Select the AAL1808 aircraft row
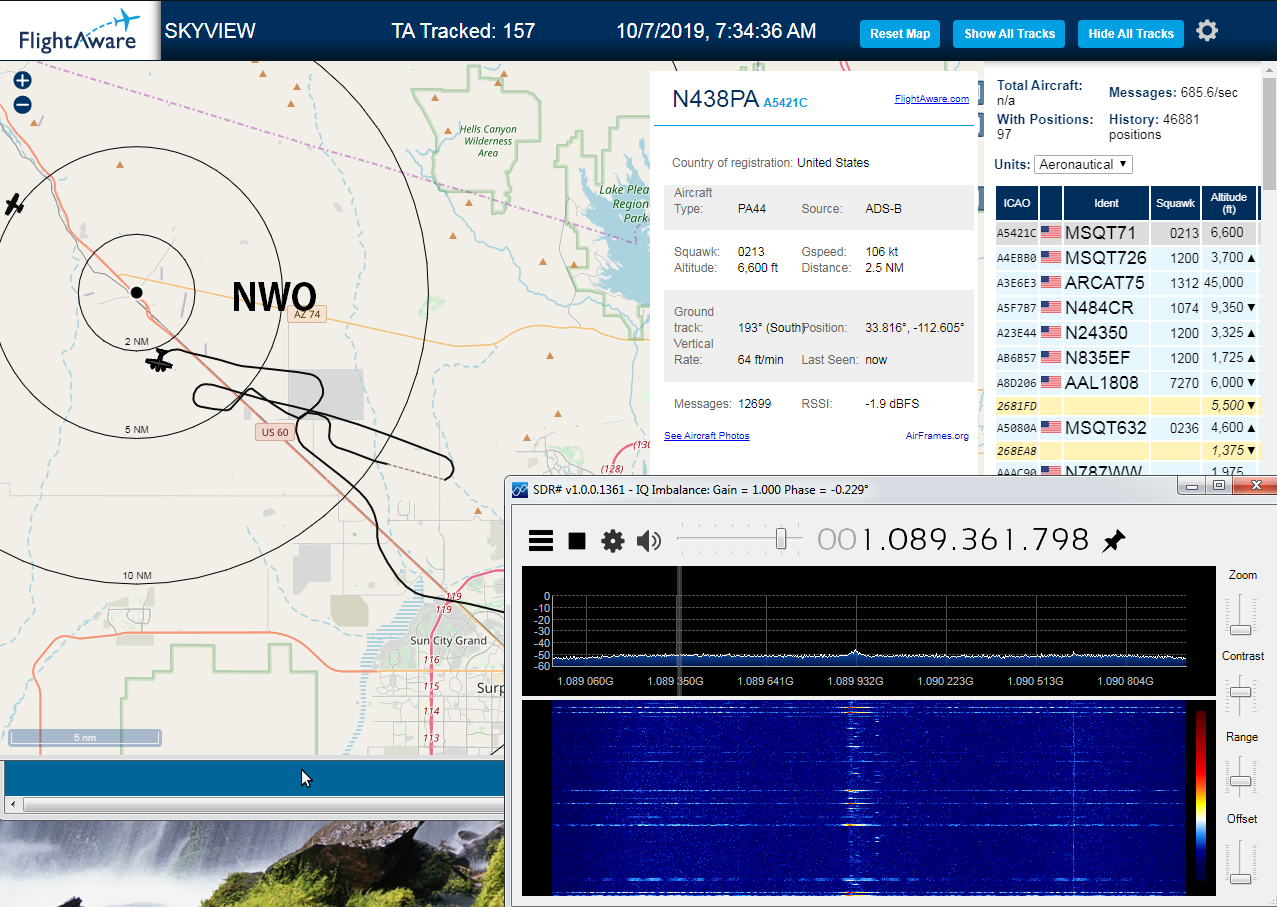1277x907 pixels. 1126,382
